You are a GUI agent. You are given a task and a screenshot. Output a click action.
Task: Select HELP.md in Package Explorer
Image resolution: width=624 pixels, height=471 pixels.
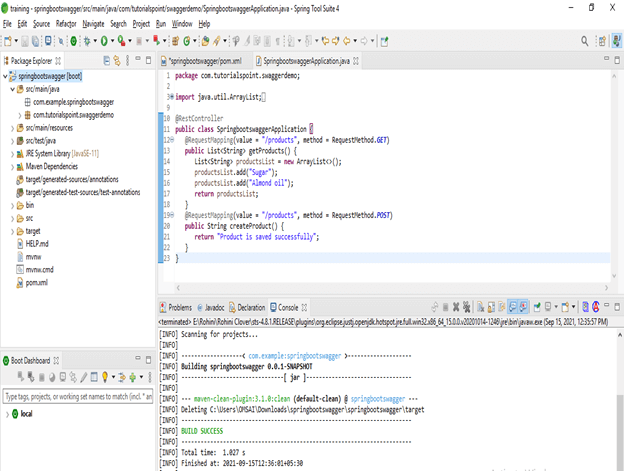coord(36,244)
